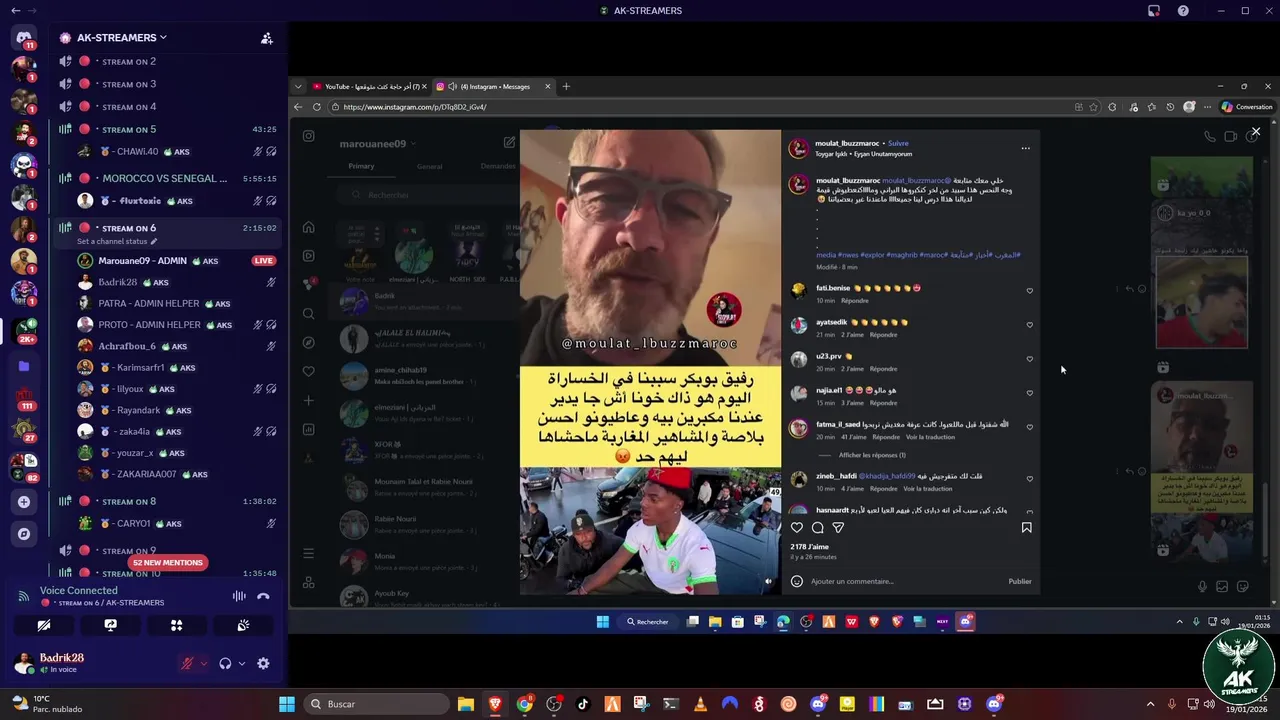Expand microphone input options arrow
The height and width of the screenshot is (720, 1280).
(x=203, y=663)
